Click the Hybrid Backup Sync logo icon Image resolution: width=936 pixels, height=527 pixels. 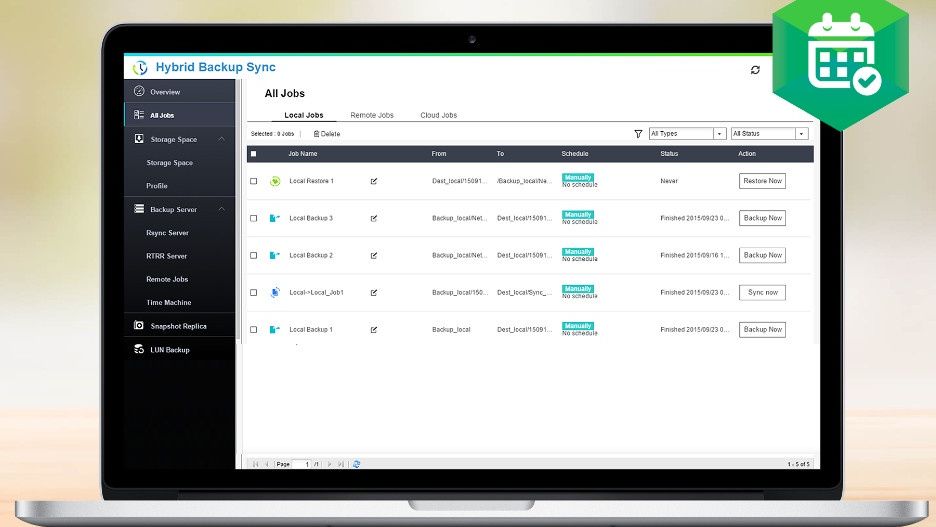coord(140,67)
